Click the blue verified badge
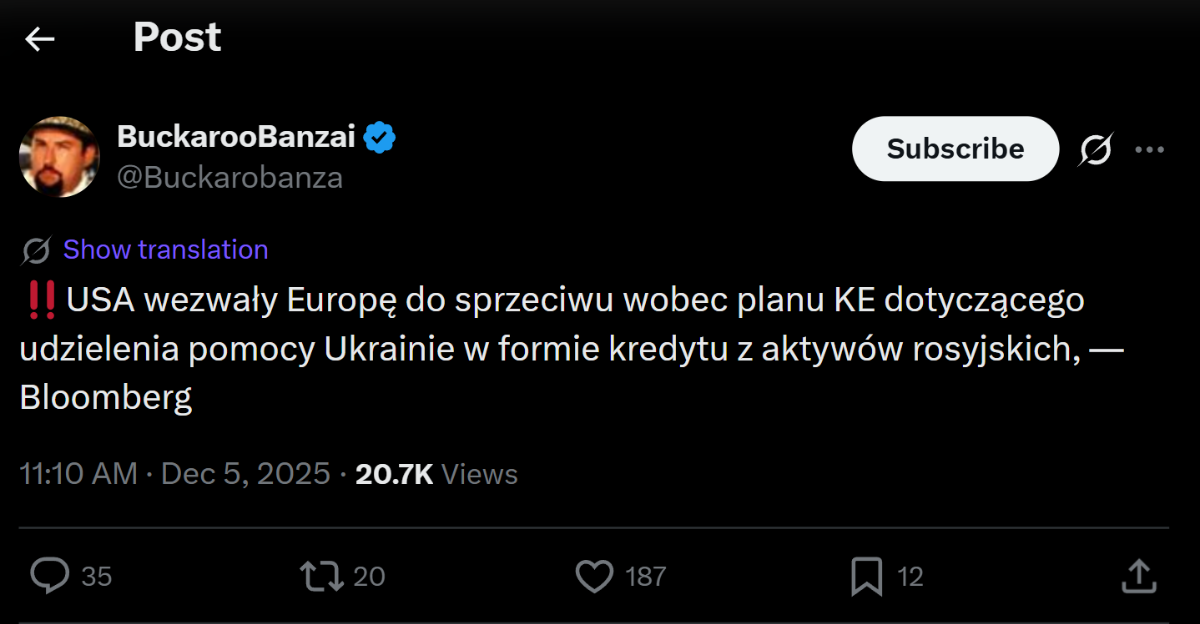This screenshot has height=624, width=1200. pos(380,137)
